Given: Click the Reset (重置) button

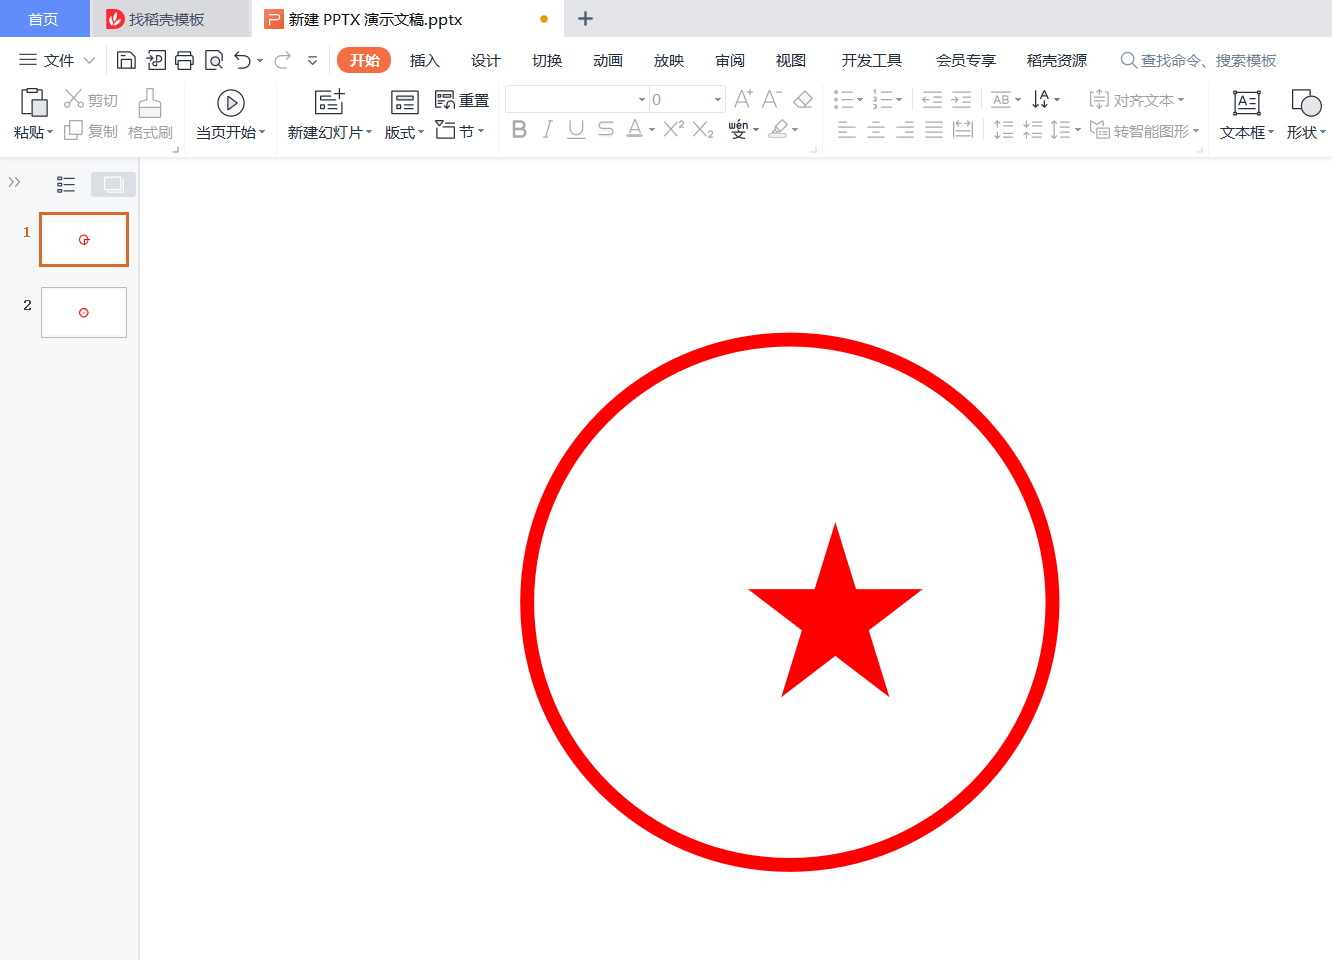Looking at the screenshot, I should [x=462, y=100].
